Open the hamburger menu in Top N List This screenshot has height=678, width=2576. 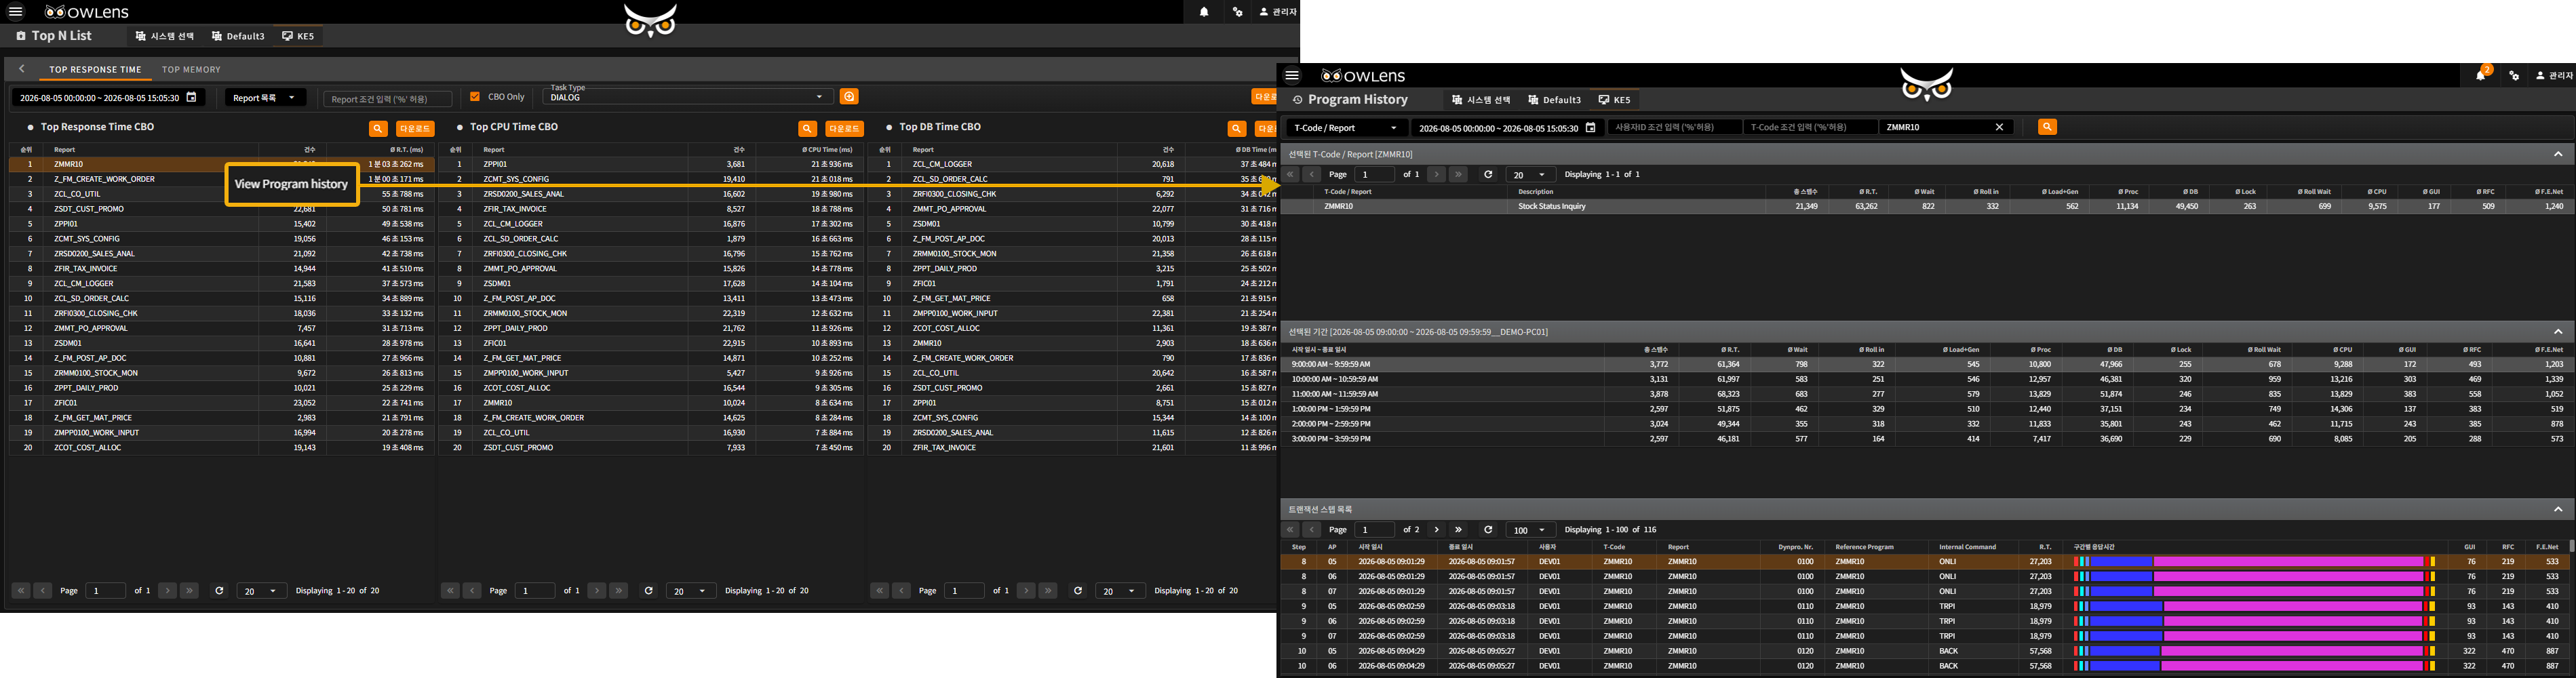click(x=15, y=12)
